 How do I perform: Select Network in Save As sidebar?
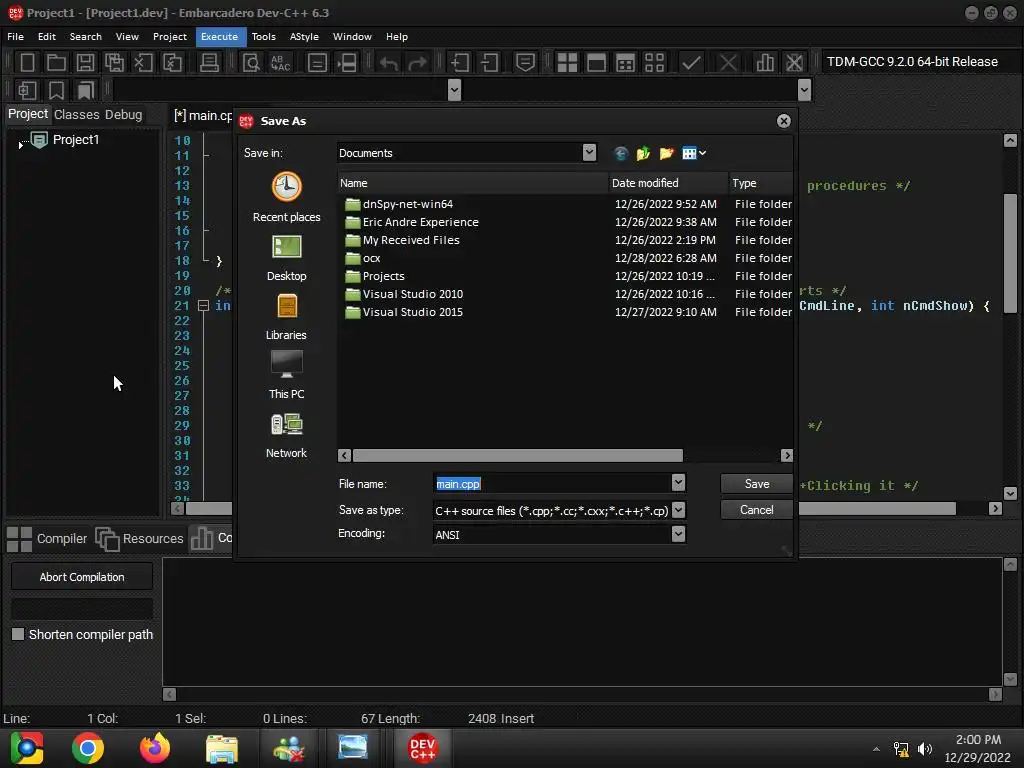(x=286, y=435)
